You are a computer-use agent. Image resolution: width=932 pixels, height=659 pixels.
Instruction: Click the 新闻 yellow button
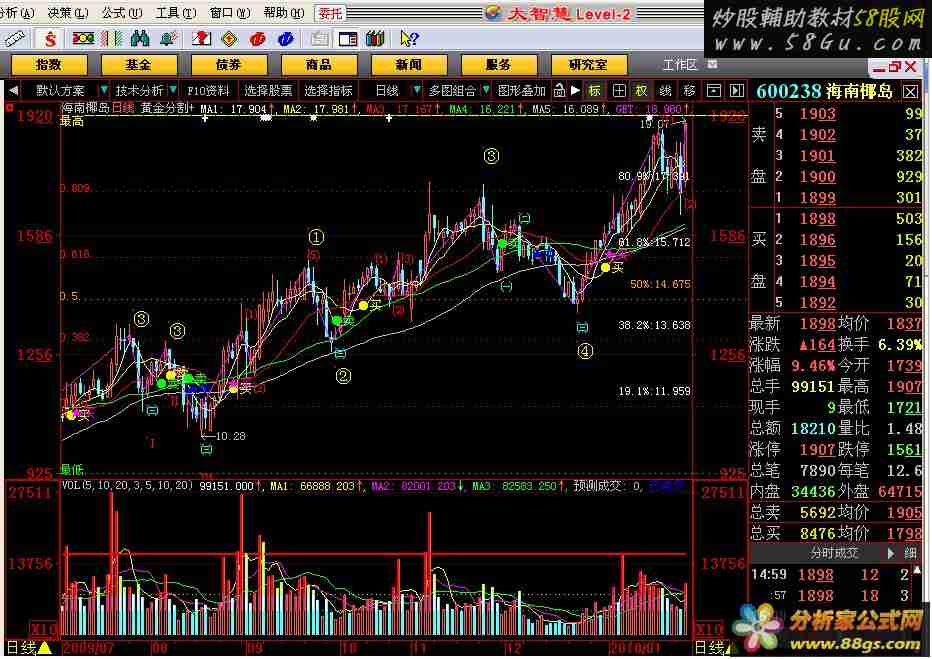[409, 64]
